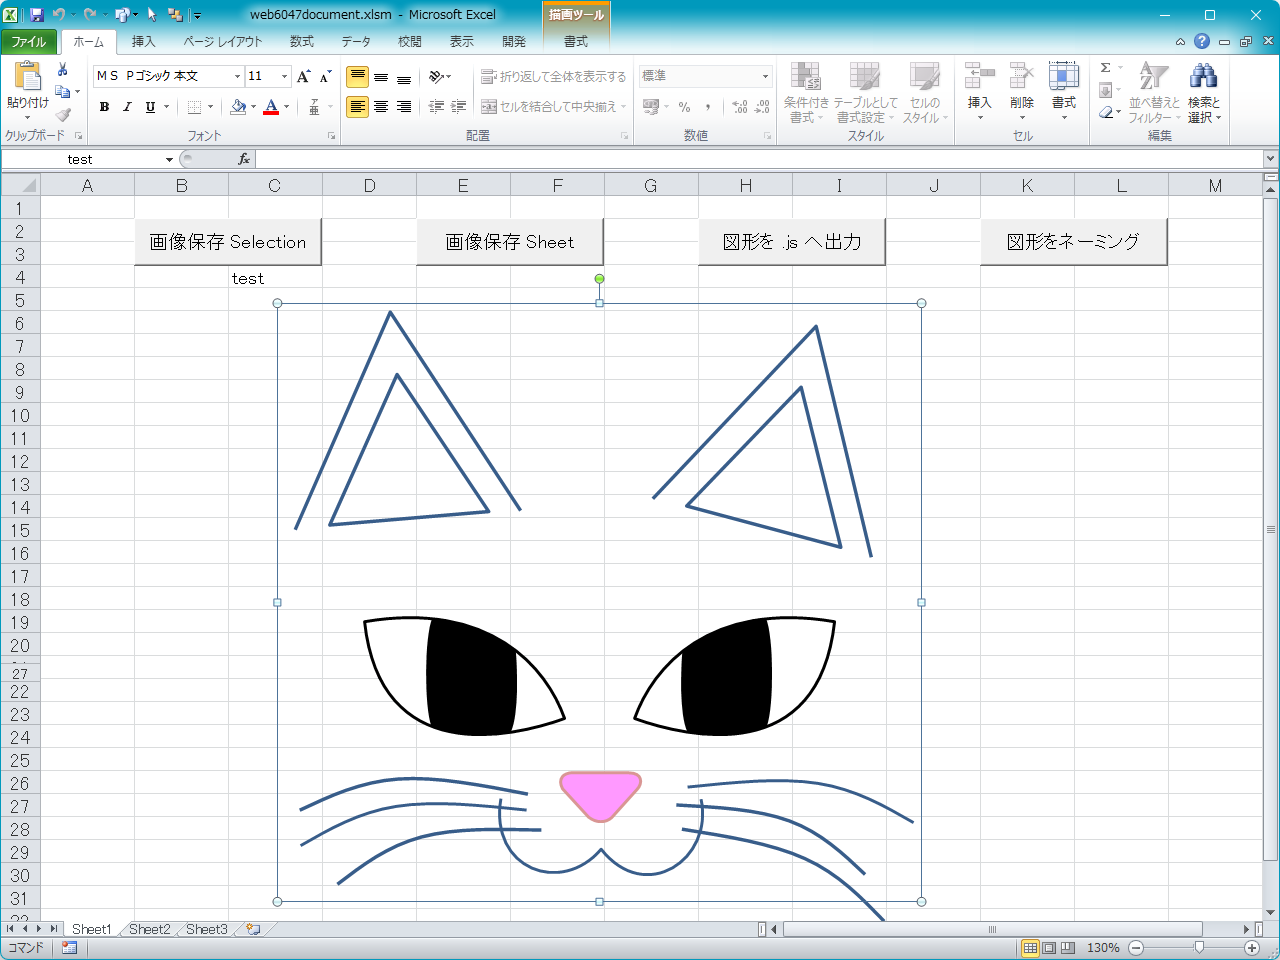This screenshot has width=1280, height=960.
Task: Switch to the Sheet2 tab
Action: [x=149, y=929]
